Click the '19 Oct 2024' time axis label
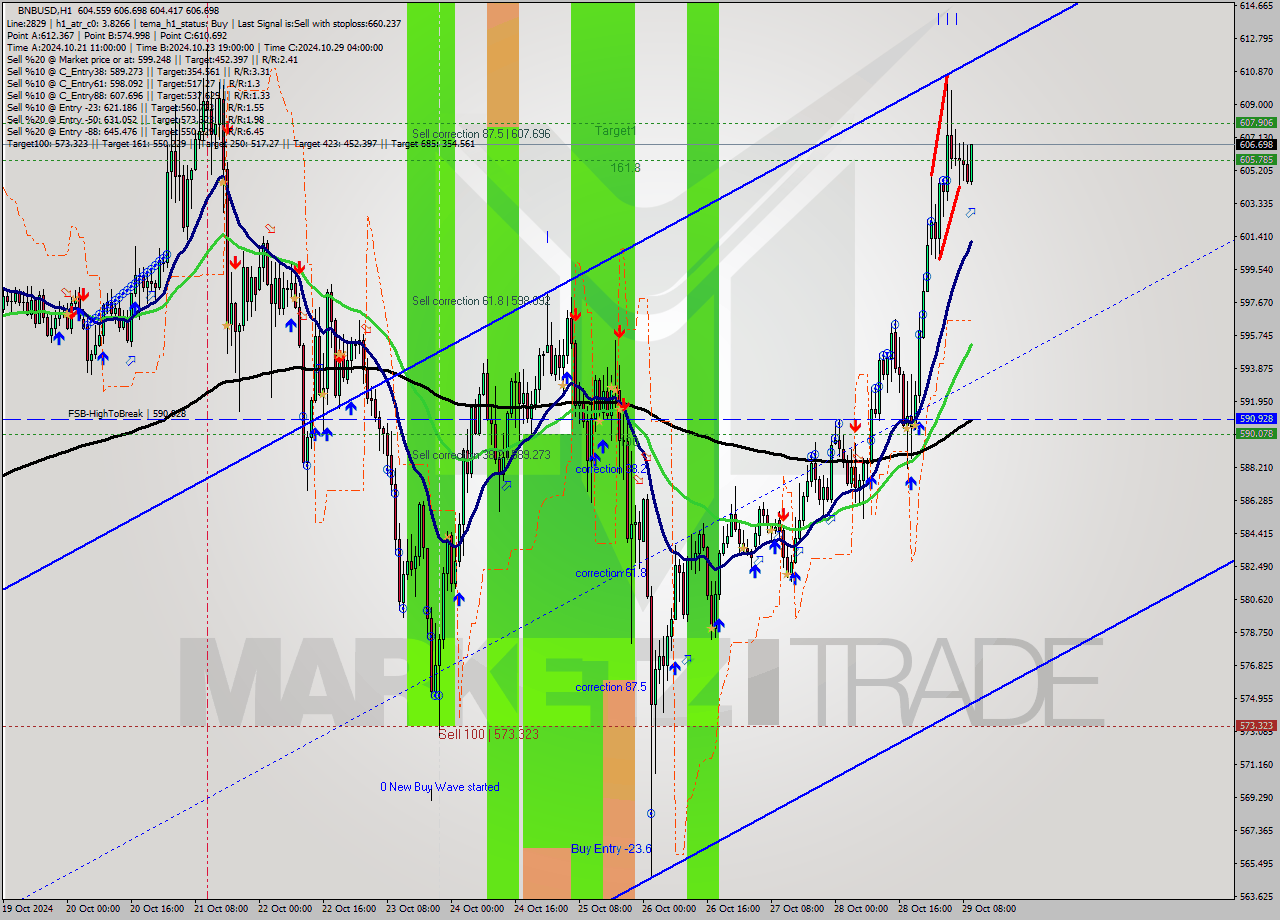Screen dimensions: 1280x920 [28, 909]
